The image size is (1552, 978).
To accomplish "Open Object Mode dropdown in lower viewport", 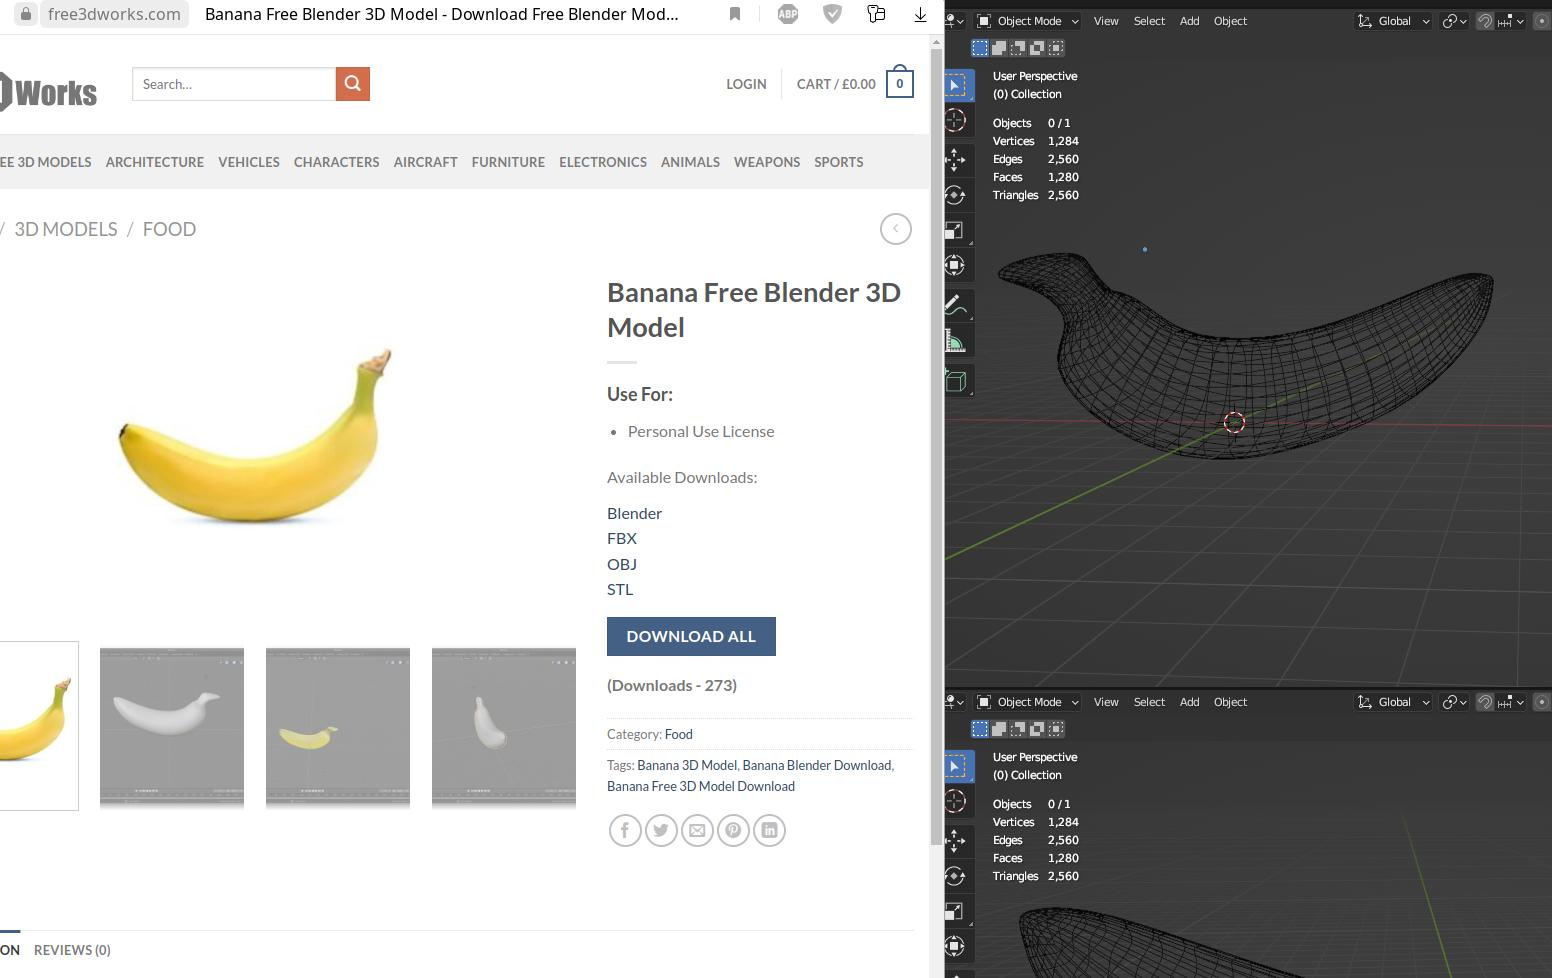I will [x=1028, y=702].
